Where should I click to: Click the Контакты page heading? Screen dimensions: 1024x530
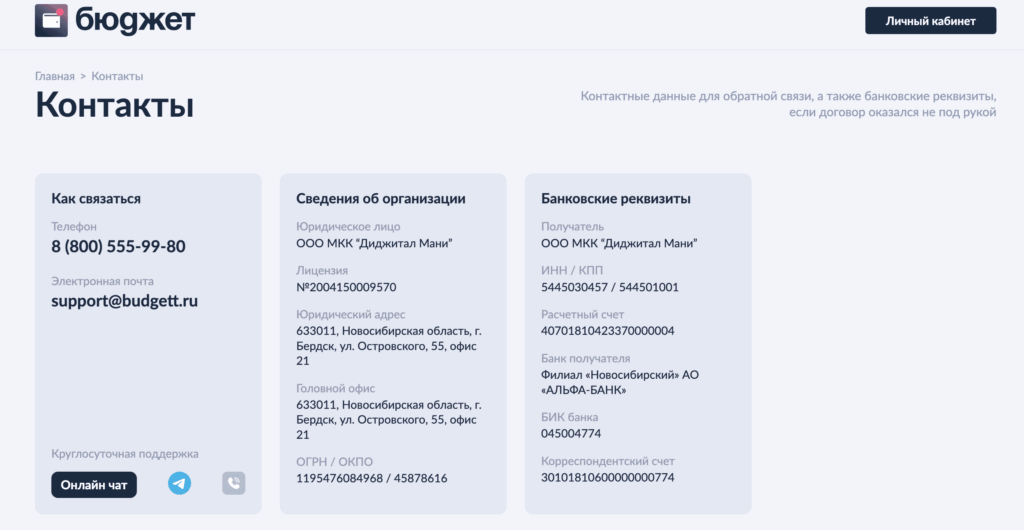coord(115,106)
